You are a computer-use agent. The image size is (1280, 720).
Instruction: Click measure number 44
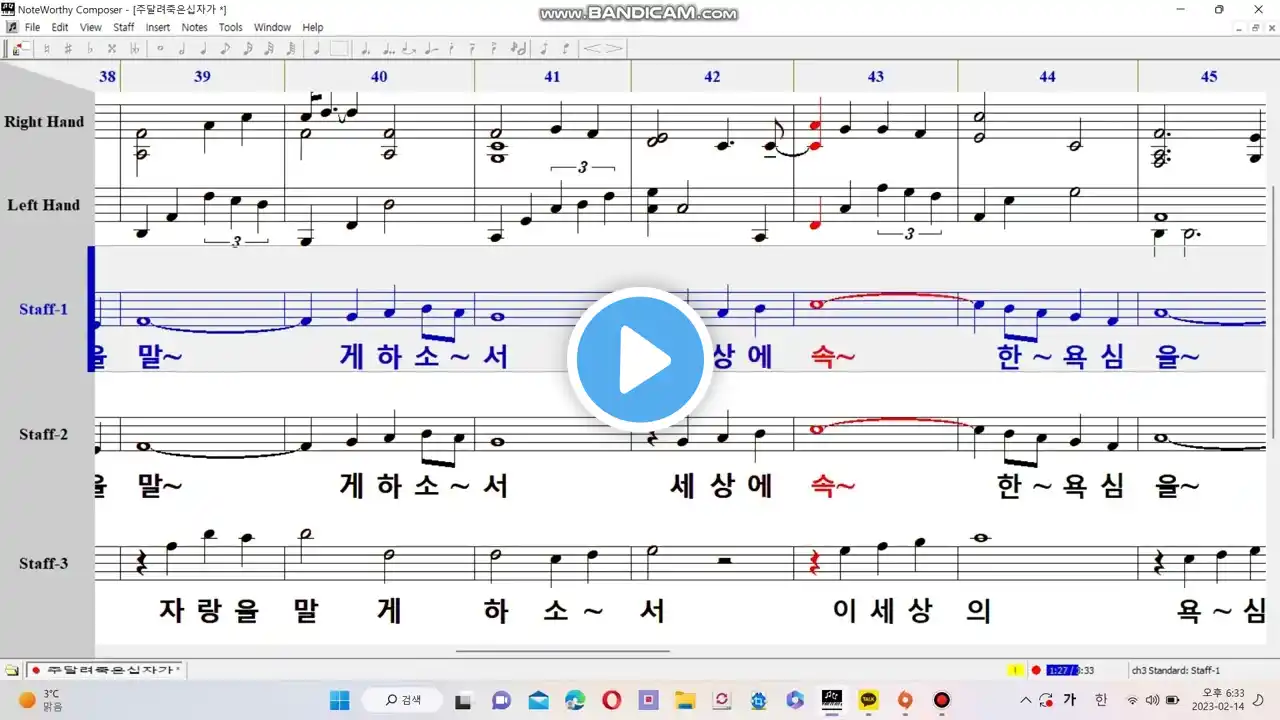[1047, 76]
